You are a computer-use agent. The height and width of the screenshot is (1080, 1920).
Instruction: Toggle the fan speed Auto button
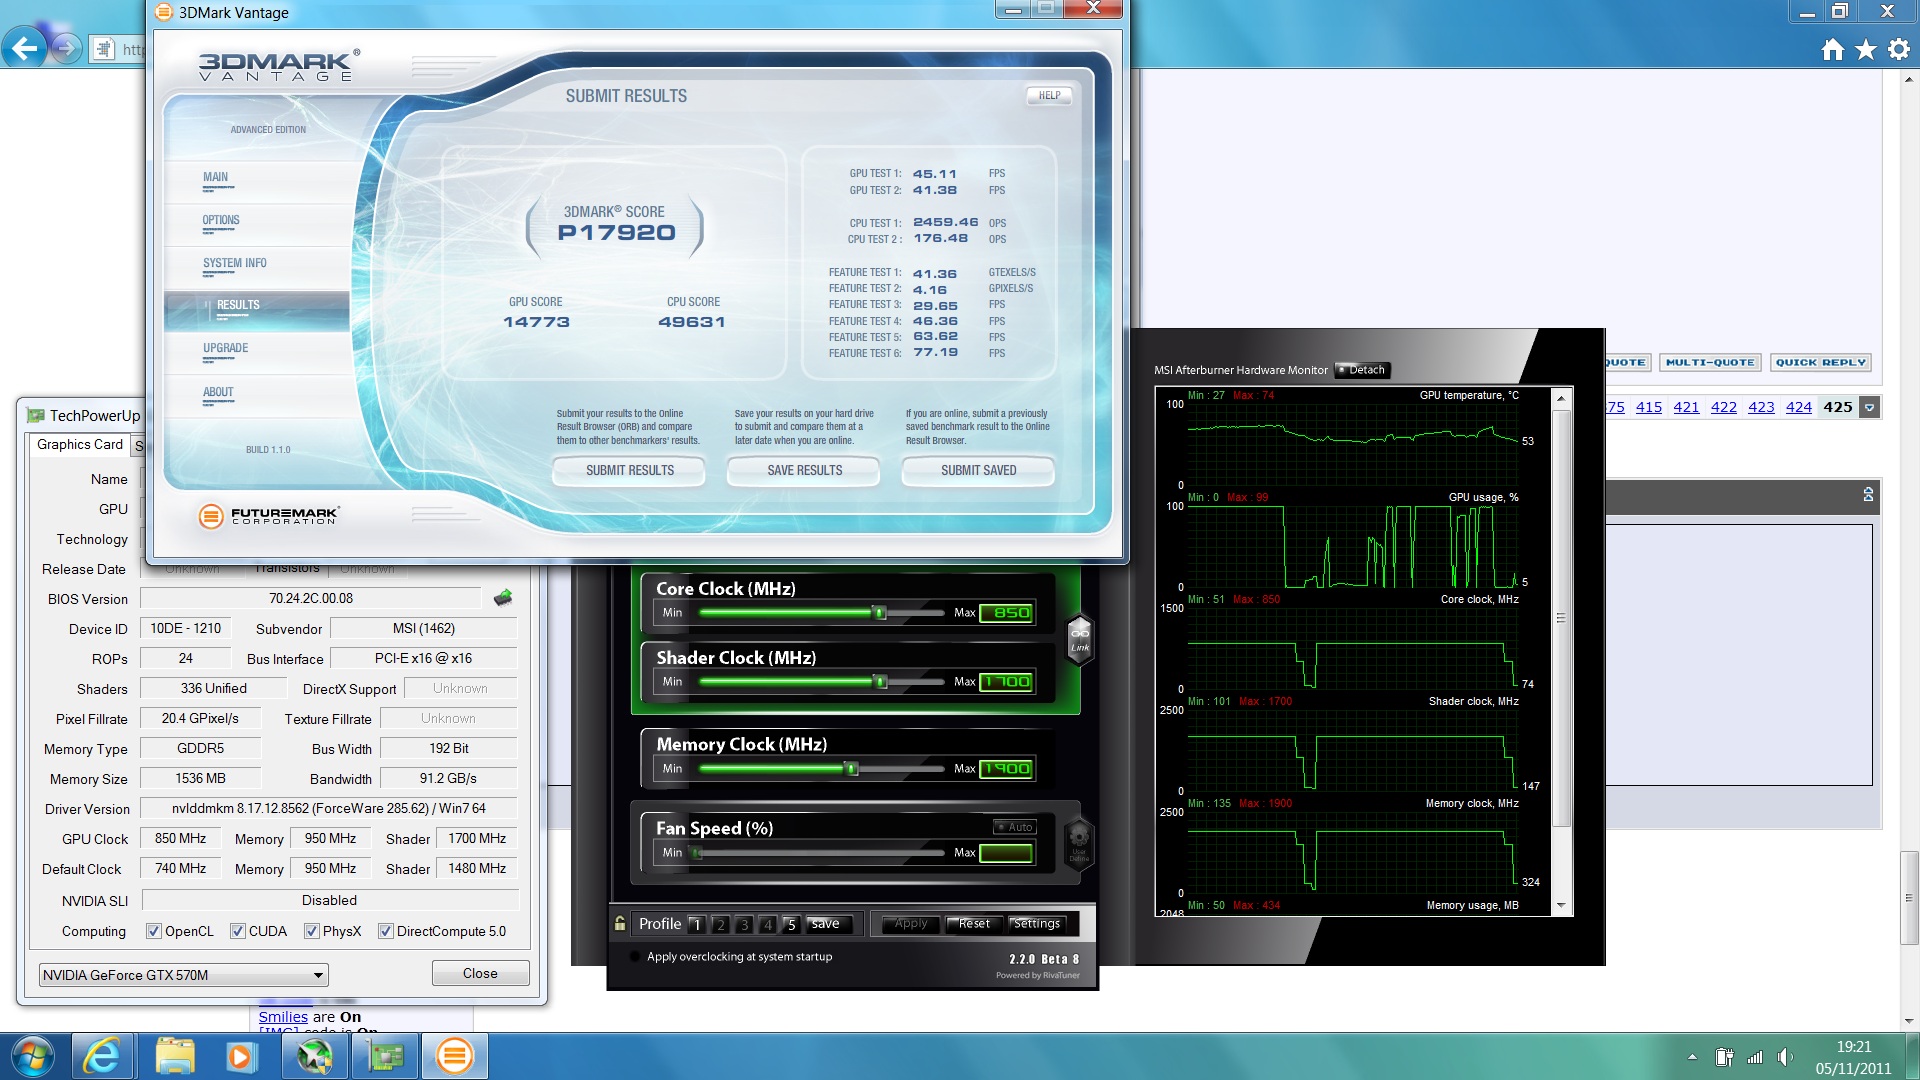tap(1014, 827)
